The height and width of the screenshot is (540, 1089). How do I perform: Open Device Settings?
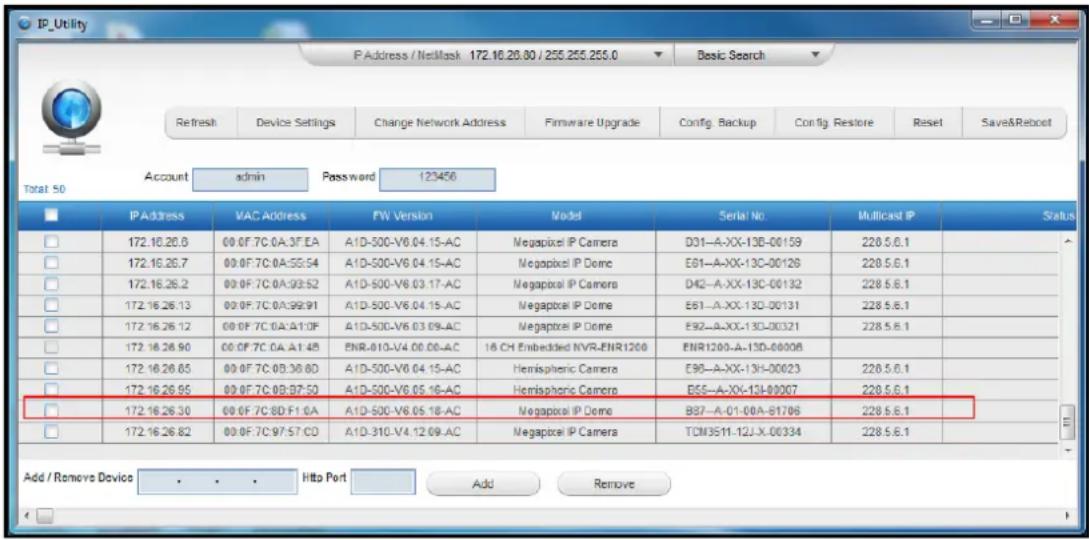coord(297,123)
